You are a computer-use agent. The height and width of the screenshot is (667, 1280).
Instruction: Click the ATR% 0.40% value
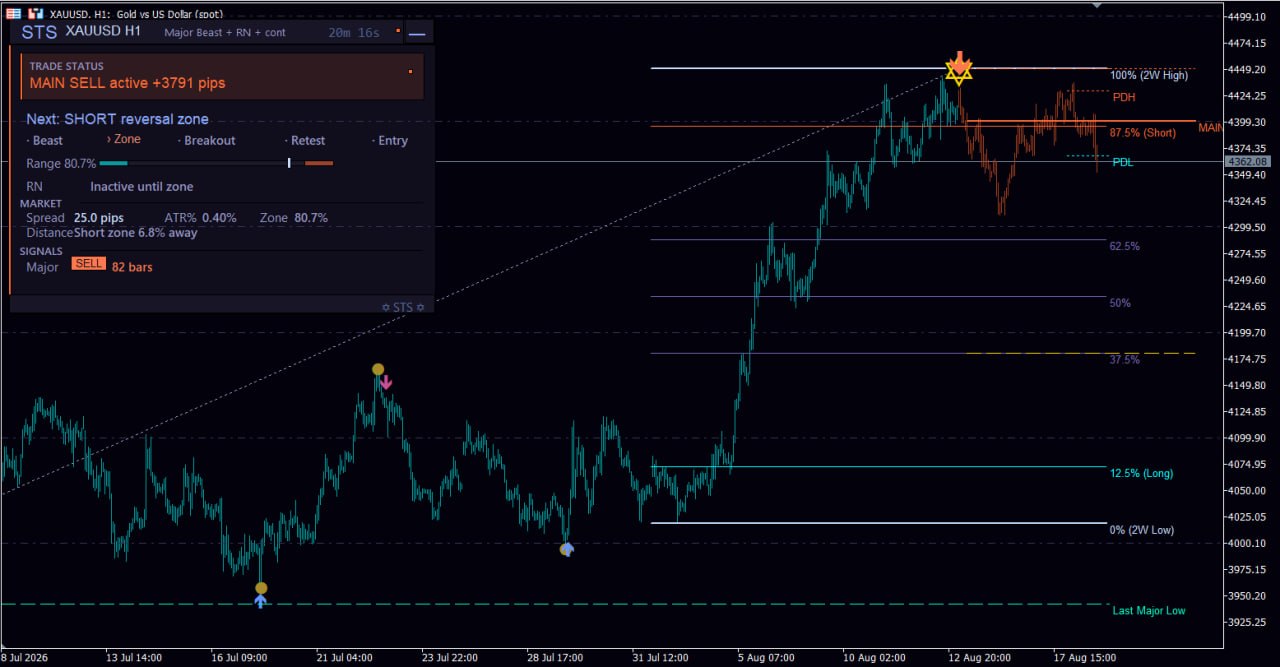click(x=200, y=218)
